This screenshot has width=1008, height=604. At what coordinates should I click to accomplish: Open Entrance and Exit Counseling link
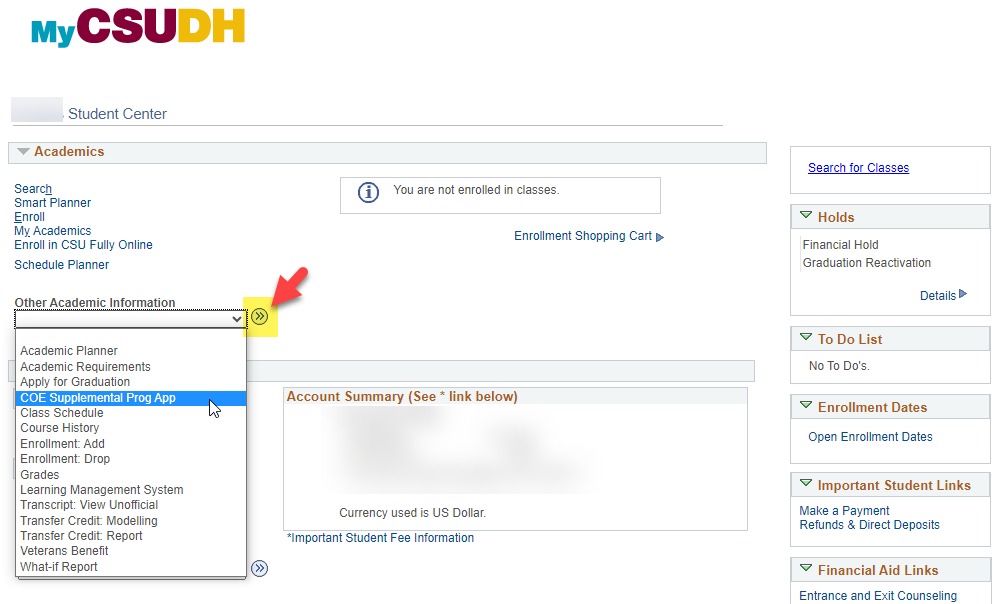pyautogui.click(x=878, y=596)
